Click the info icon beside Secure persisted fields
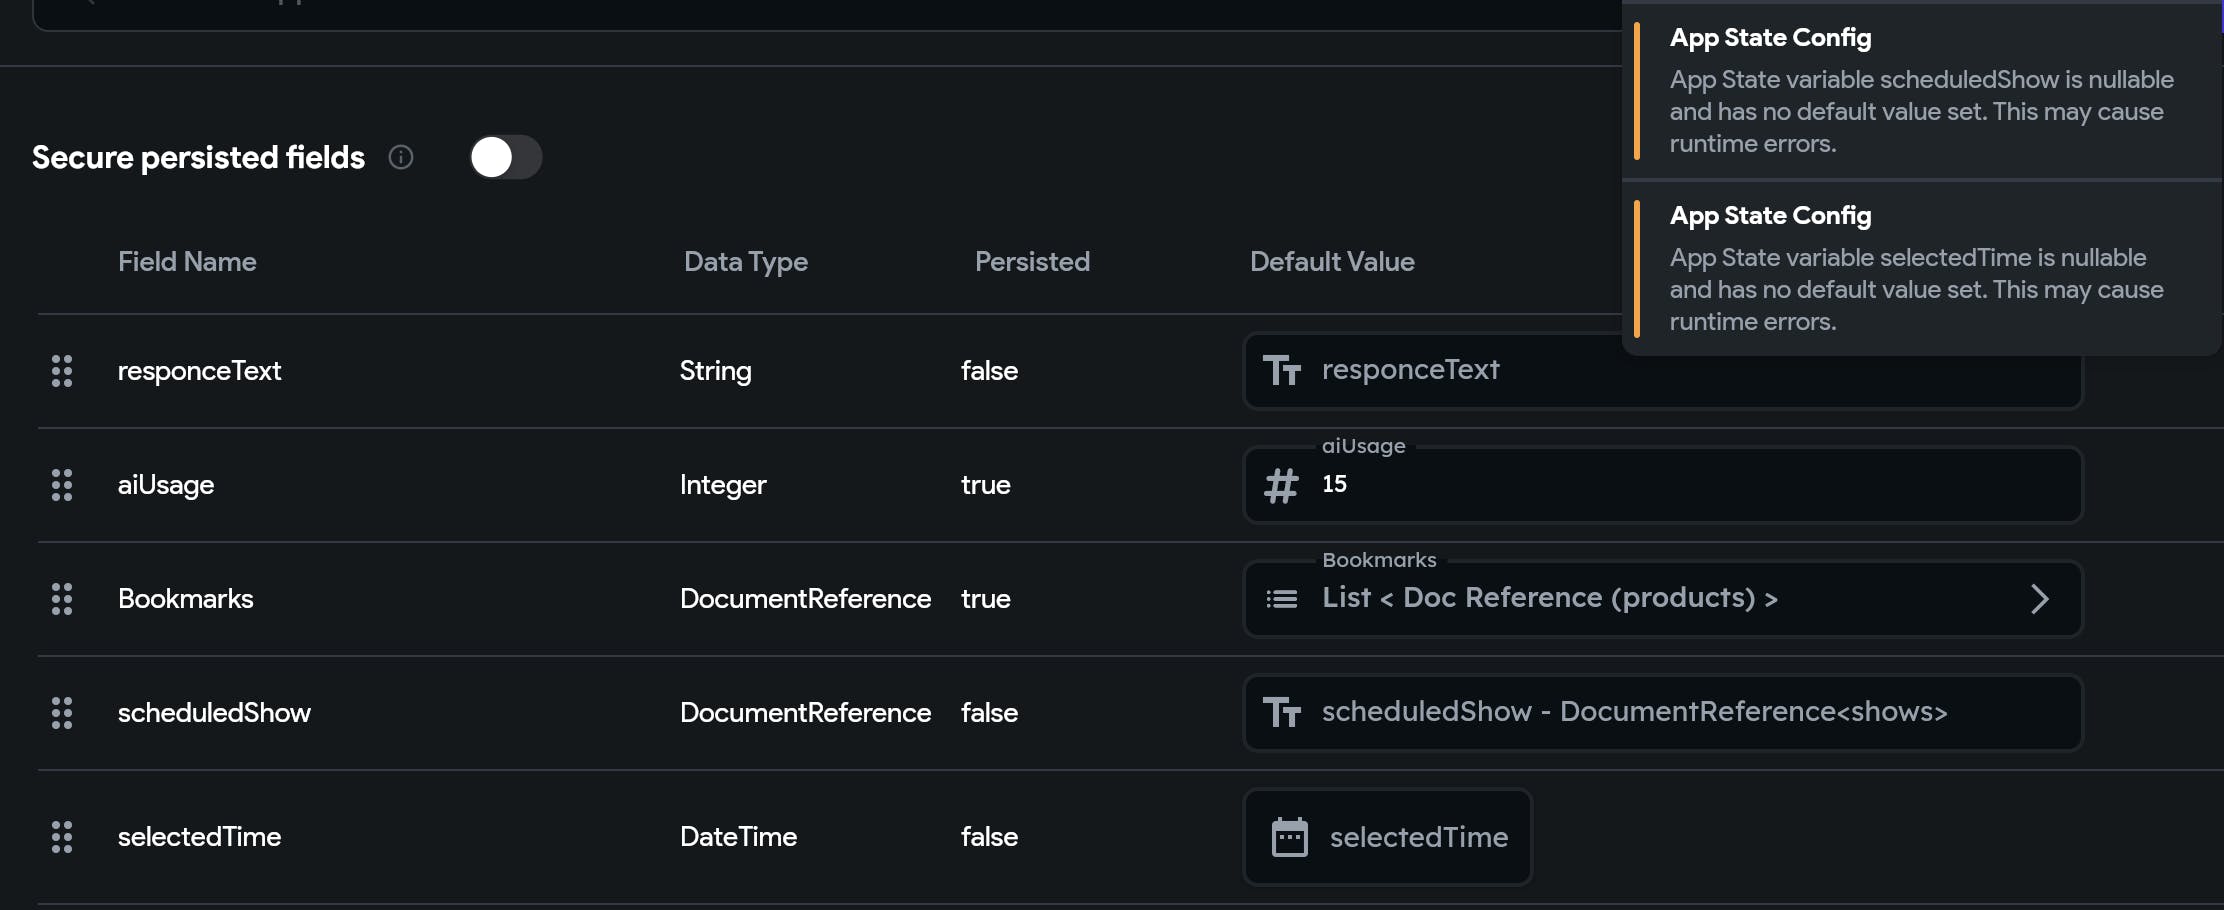The height and width of the screenshot is (910, 2224). coord(400,157)
